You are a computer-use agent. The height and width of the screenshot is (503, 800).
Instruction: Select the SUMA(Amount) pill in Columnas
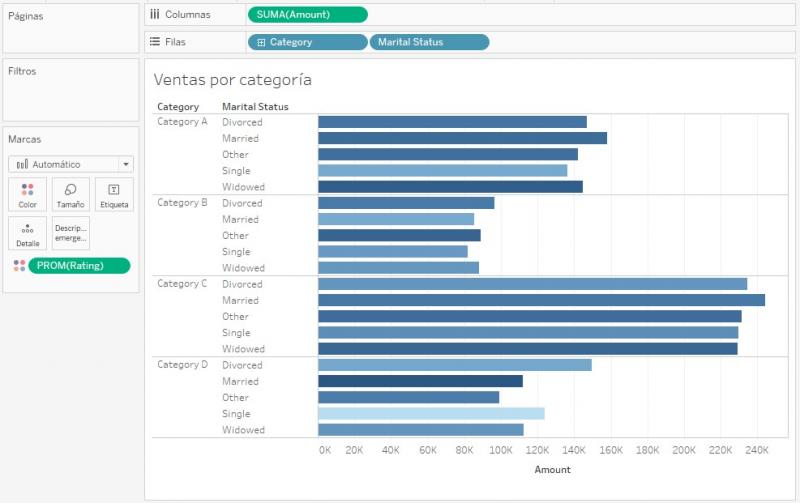(307, 14)
